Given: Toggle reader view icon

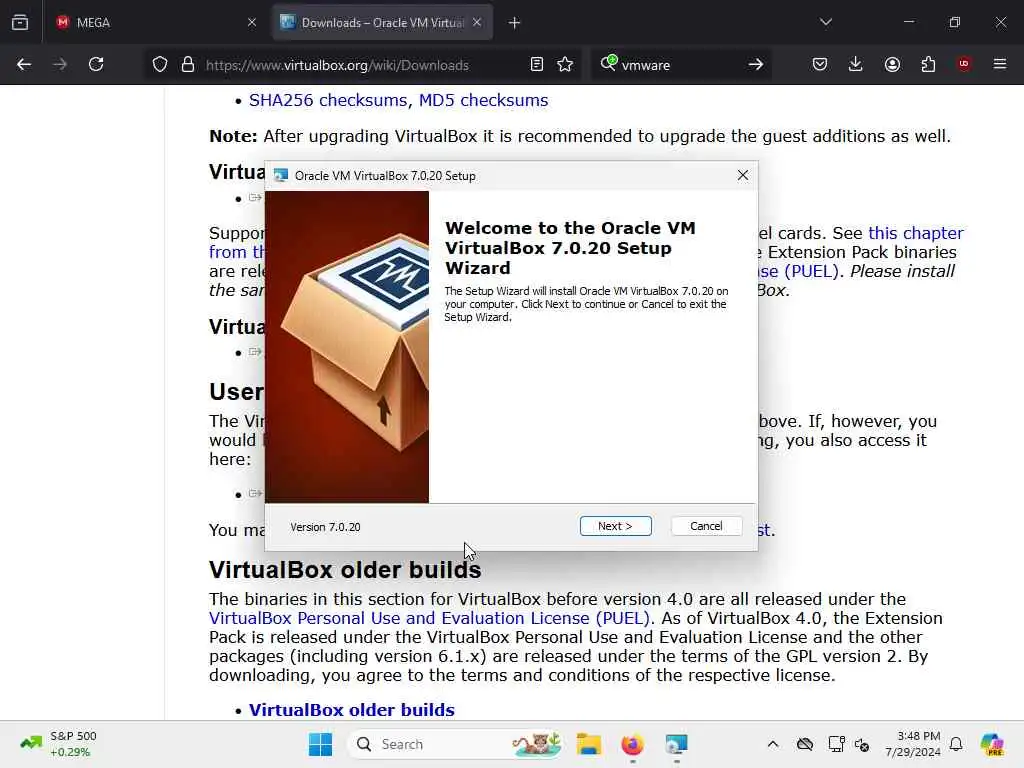Looking at the screenshot, I should pyautogui.click(x=536, y=65).
